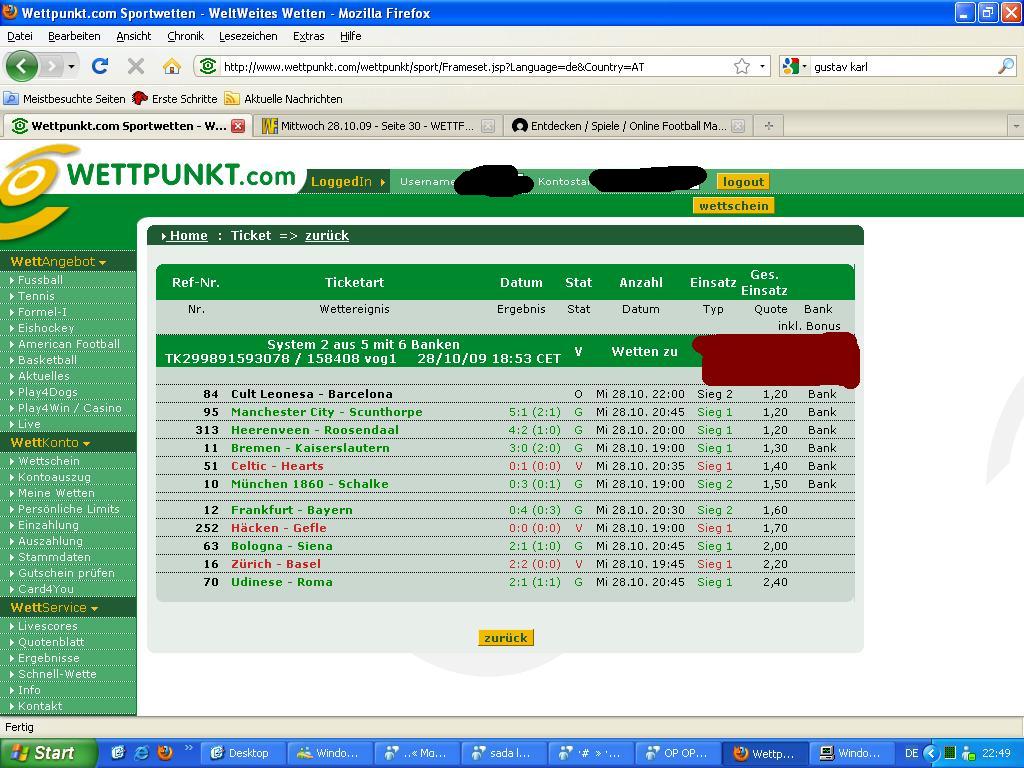Open the Chronik menu
Image resolution: width=1024 pixels, height=768 pixels.
tap(185, 36)
